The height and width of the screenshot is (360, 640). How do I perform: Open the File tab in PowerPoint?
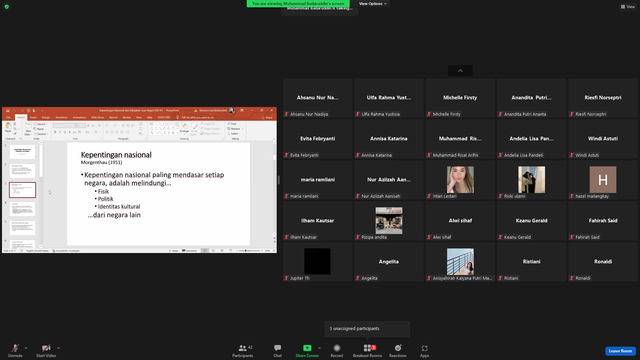coord(8,118)
